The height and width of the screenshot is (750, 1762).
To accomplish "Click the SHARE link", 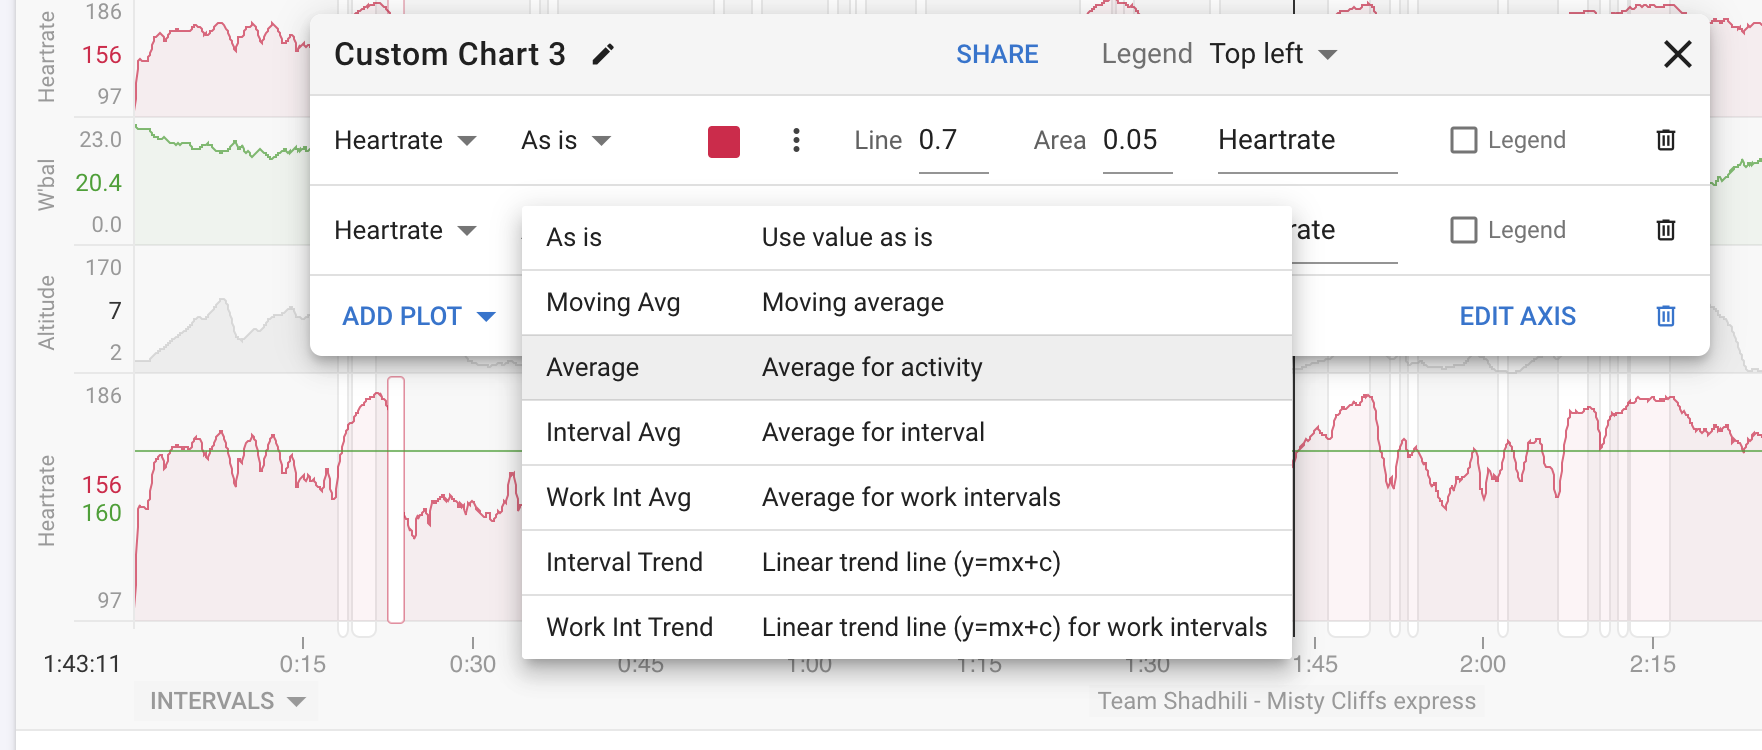I will pyautogui.click(x=997, y=54).
